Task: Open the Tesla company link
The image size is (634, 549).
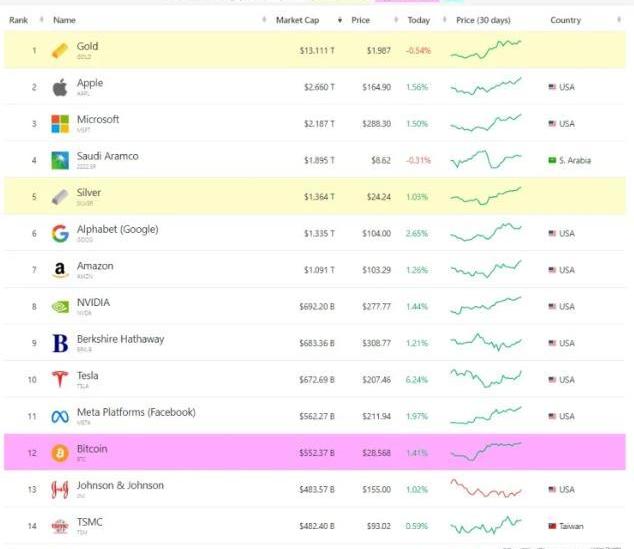Action: tap(87, 376)
